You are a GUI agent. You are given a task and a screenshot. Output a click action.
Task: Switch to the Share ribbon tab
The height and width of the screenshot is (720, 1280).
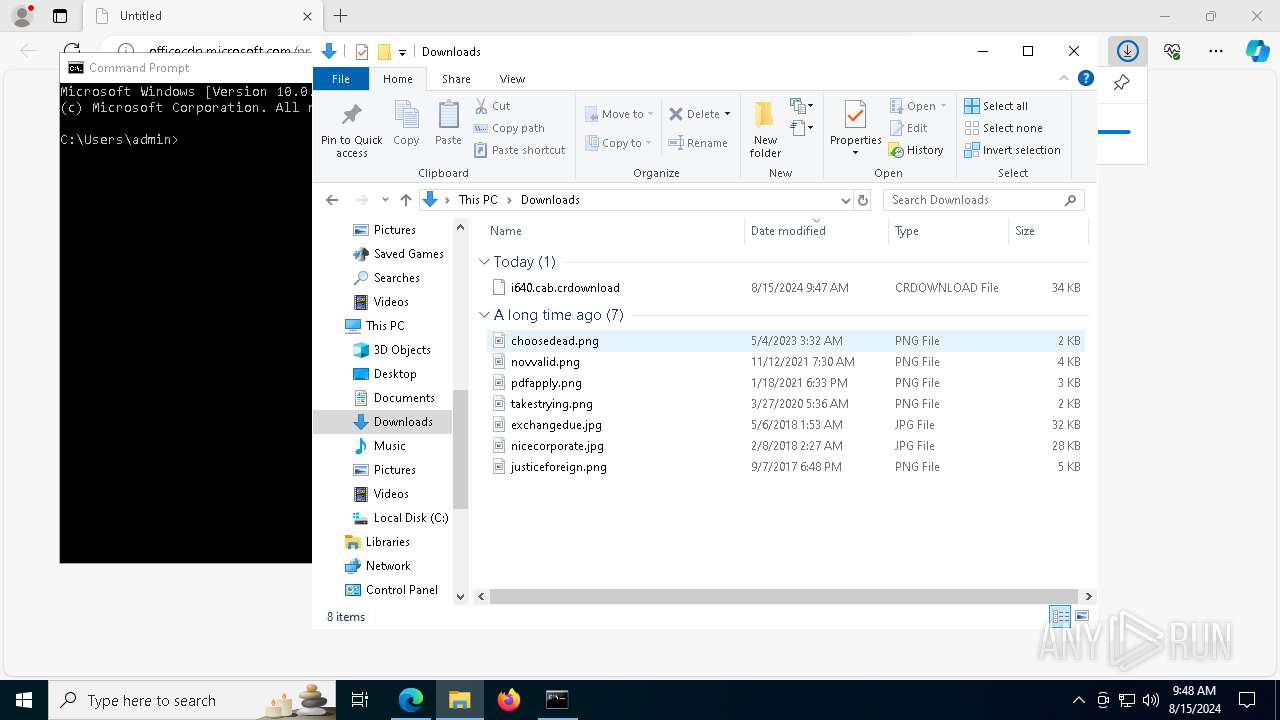pos(456,79)
